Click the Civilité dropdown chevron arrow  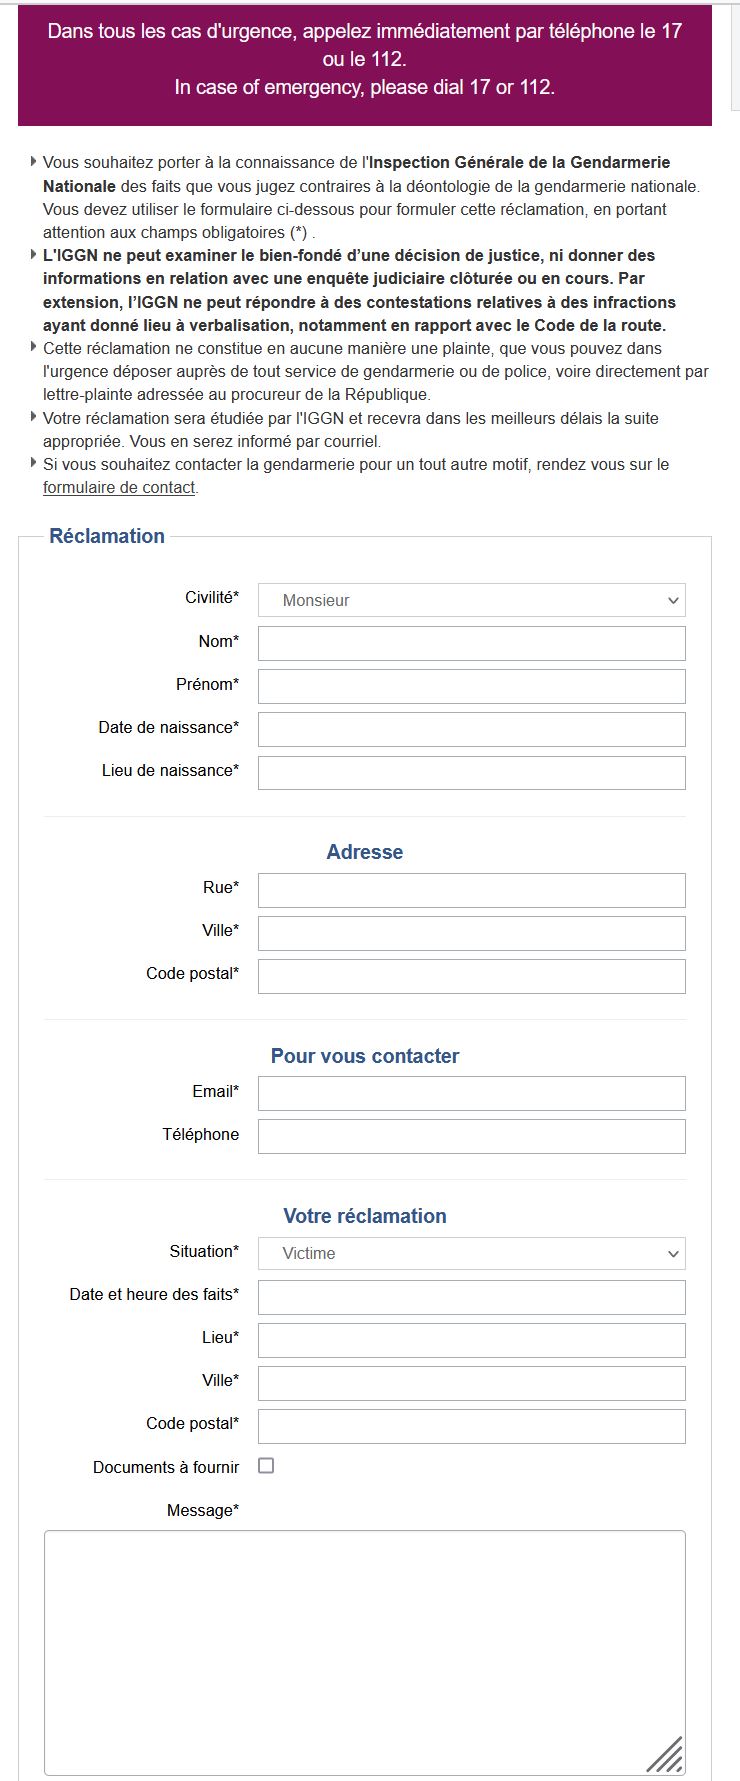pyautogui.click(x=673, y=601)
